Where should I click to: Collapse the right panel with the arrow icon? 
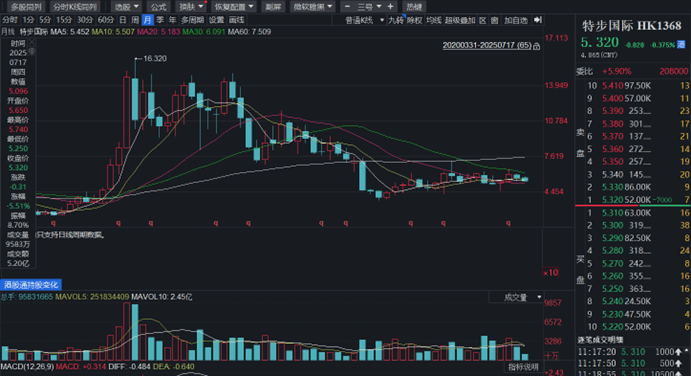537,20
